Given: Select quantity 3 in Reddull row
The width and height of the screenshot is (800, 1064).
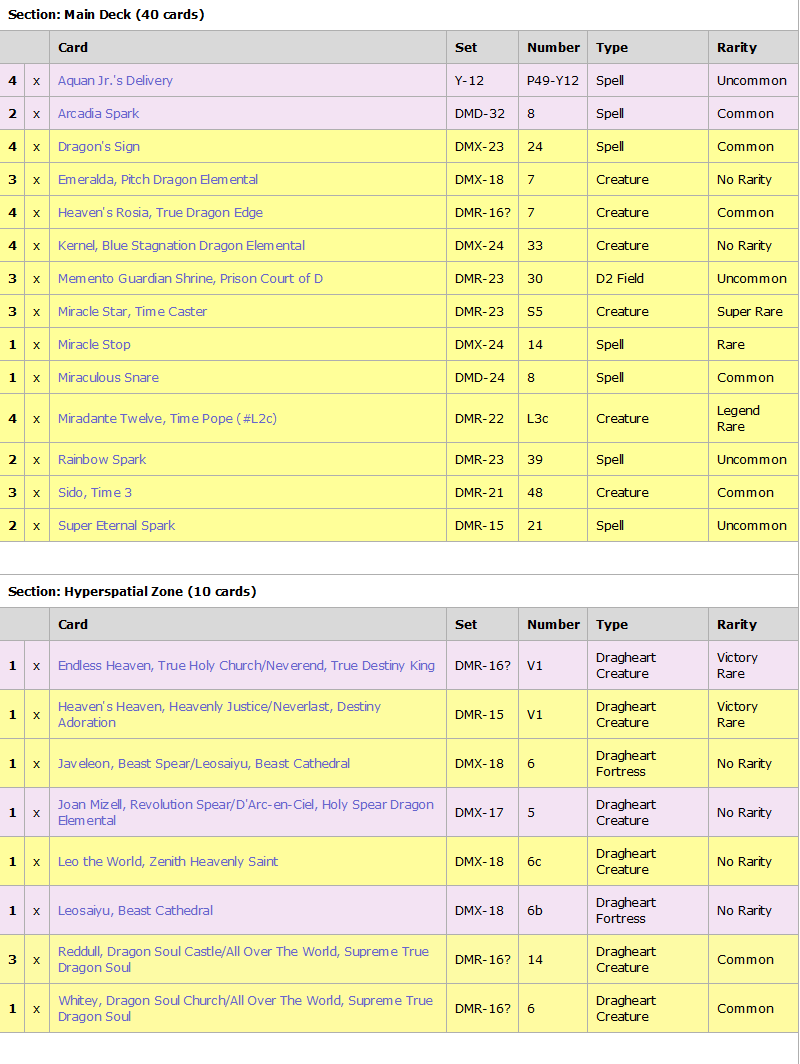Looking at the screenshot, I should click(12, 960).
